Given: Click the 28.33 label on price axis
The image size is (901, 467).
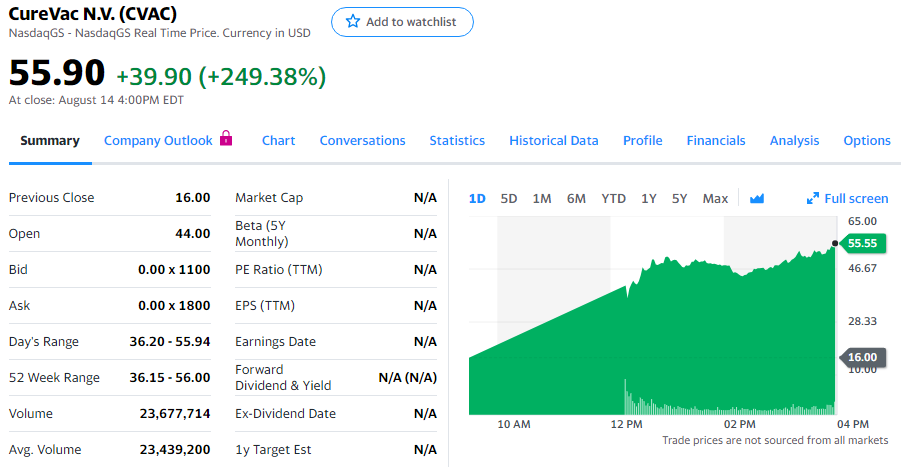Looking at the screenshot, I should point(863,321).
